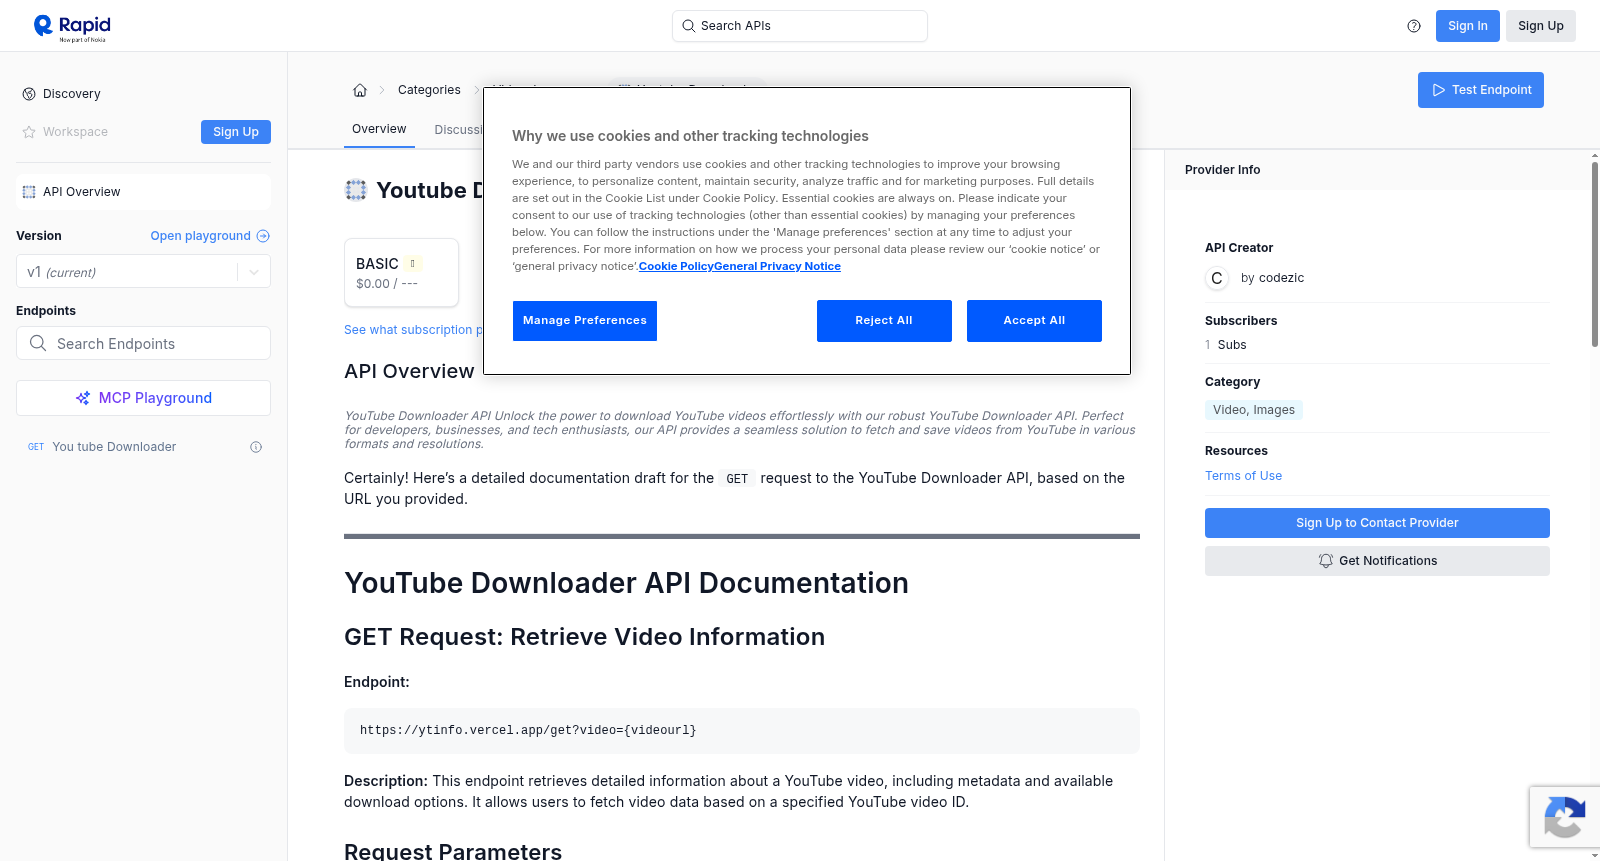Screen dimensions: 1600x861
Task: Click Sign Up in the top bar
Action: point(1540,26)
